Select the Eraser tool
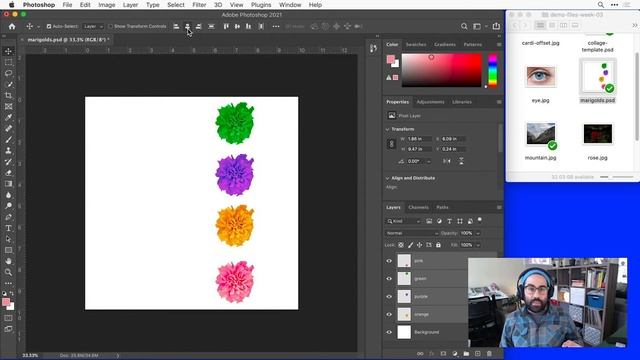640x360 pixels. [8, 173]
